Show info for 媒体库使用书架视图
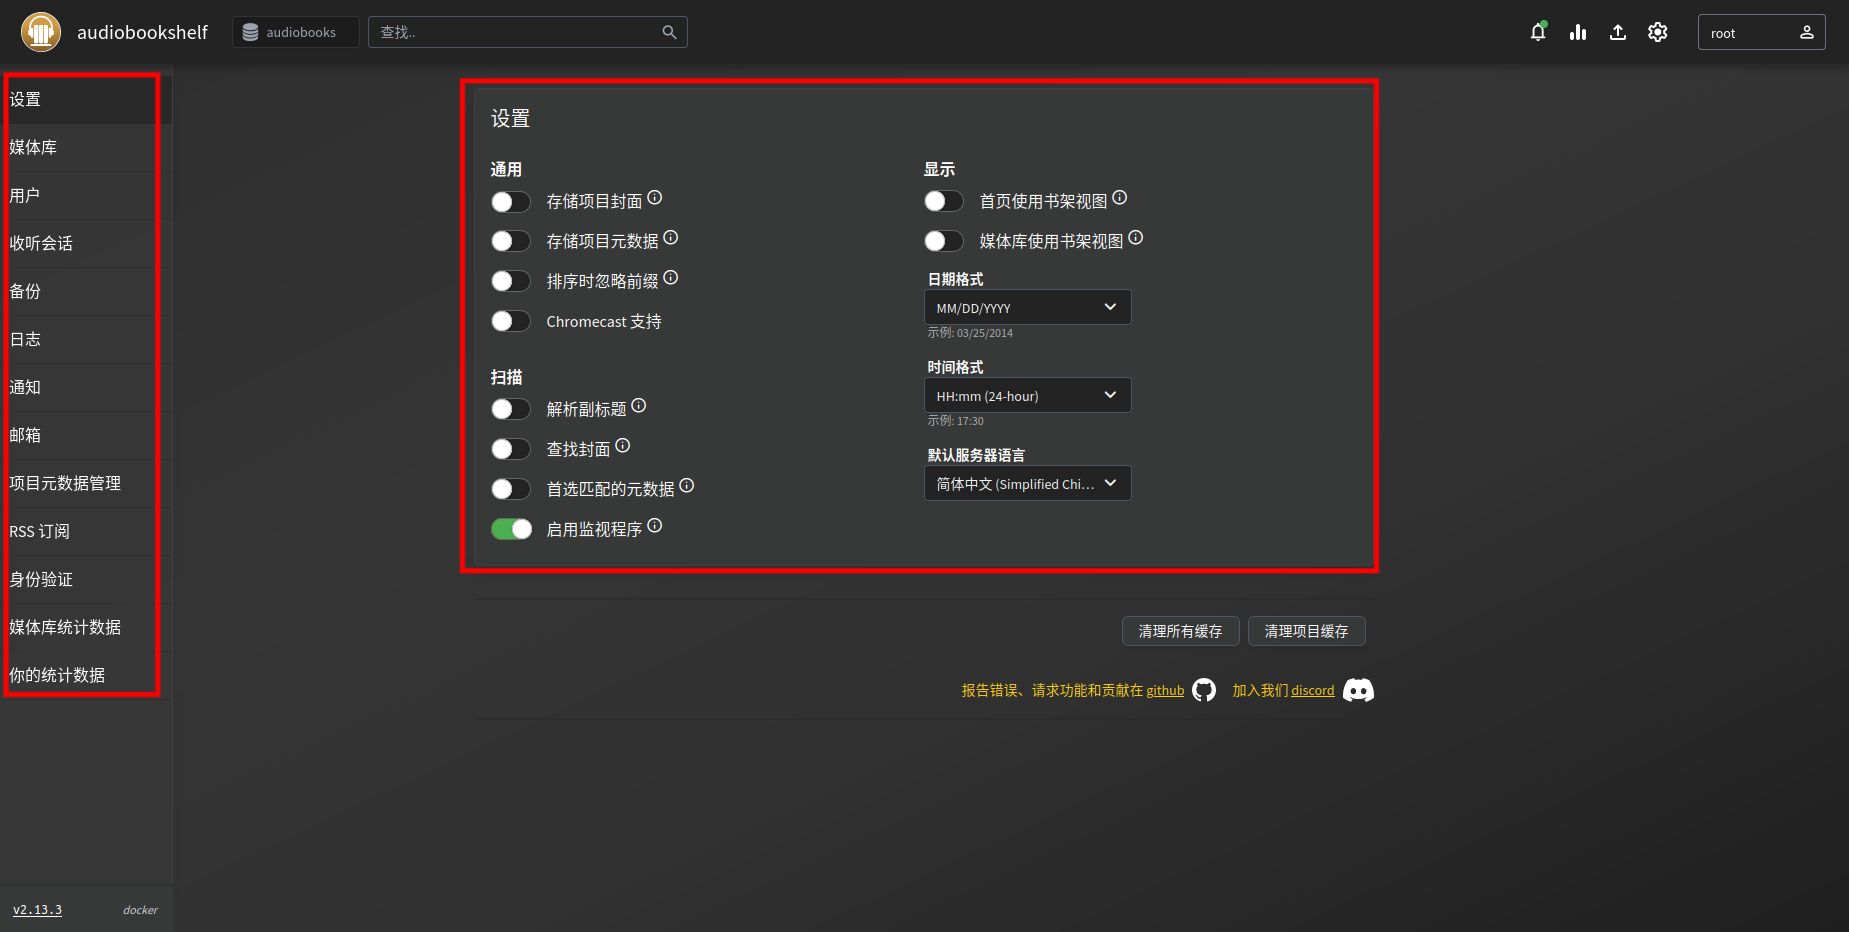 pyautogui.click(x=1136, y=237)
